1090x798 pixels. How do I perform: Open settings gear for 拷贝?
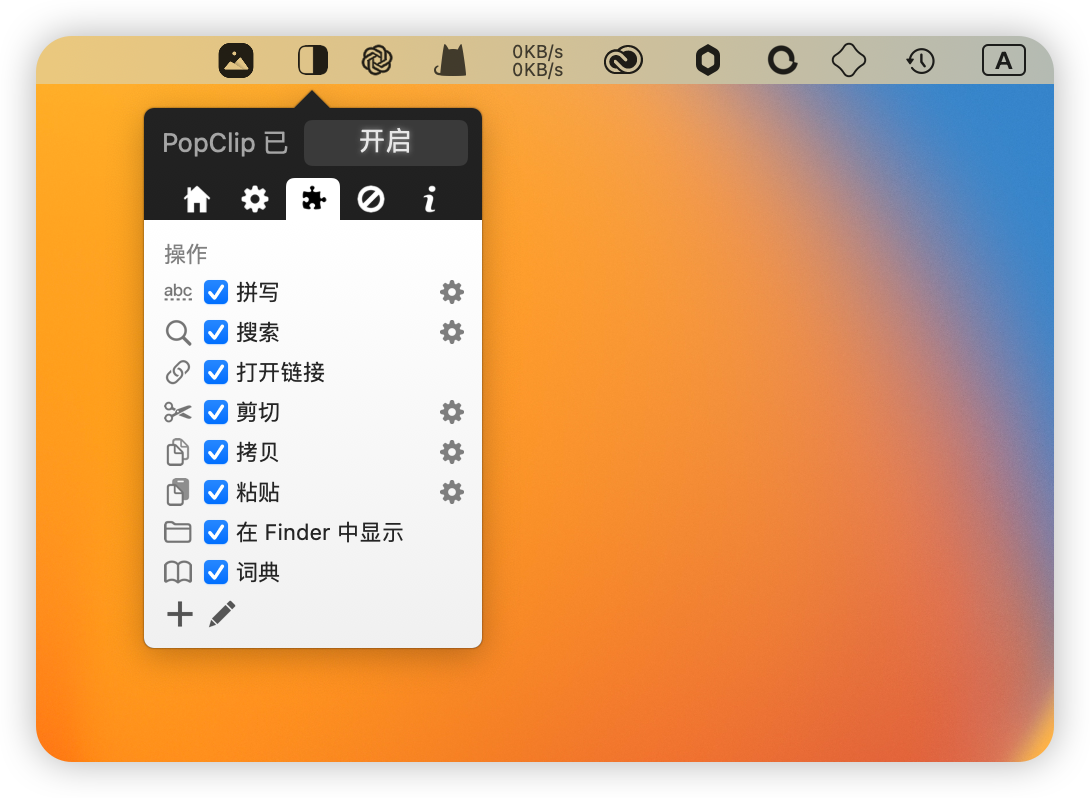[x=452, y=453]
